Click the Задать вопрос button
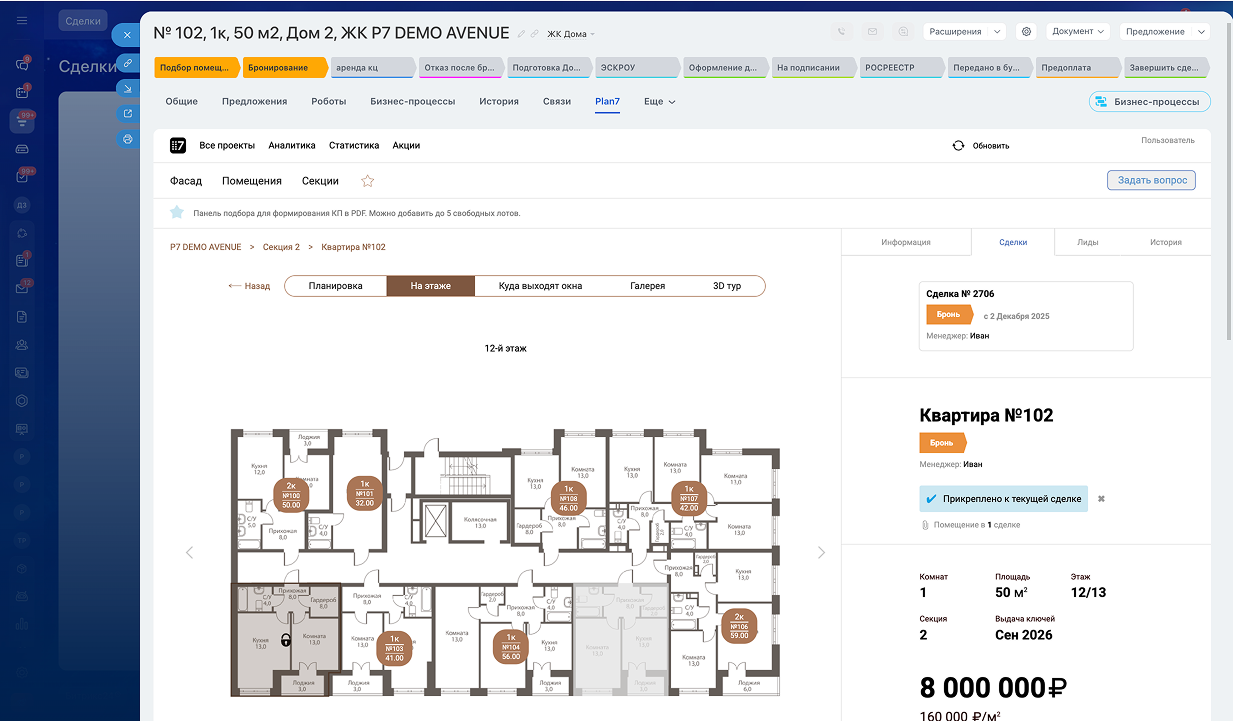1233x721 pixels. pos(1151,181)
